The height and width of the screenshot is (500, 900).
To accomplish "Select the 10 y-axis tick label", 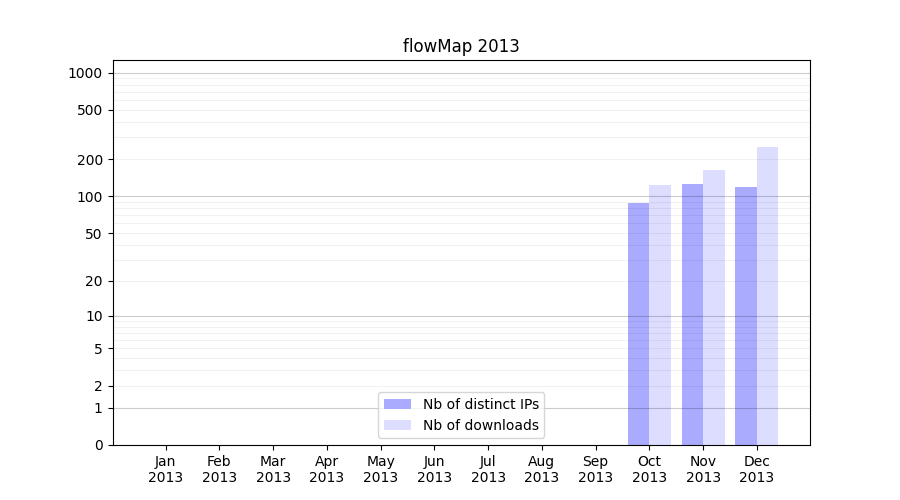I will point(93,316).
